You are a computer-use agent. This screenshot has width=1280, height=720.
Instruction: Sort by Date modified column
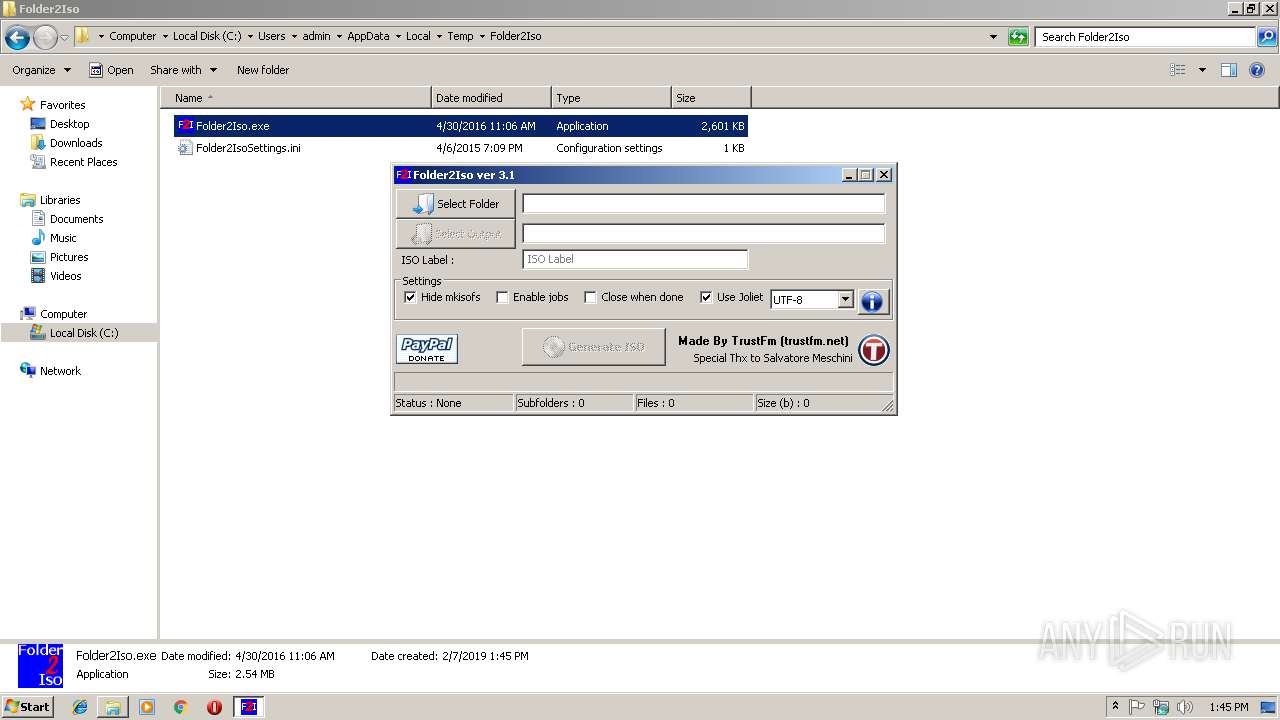(x=491, y=98)
